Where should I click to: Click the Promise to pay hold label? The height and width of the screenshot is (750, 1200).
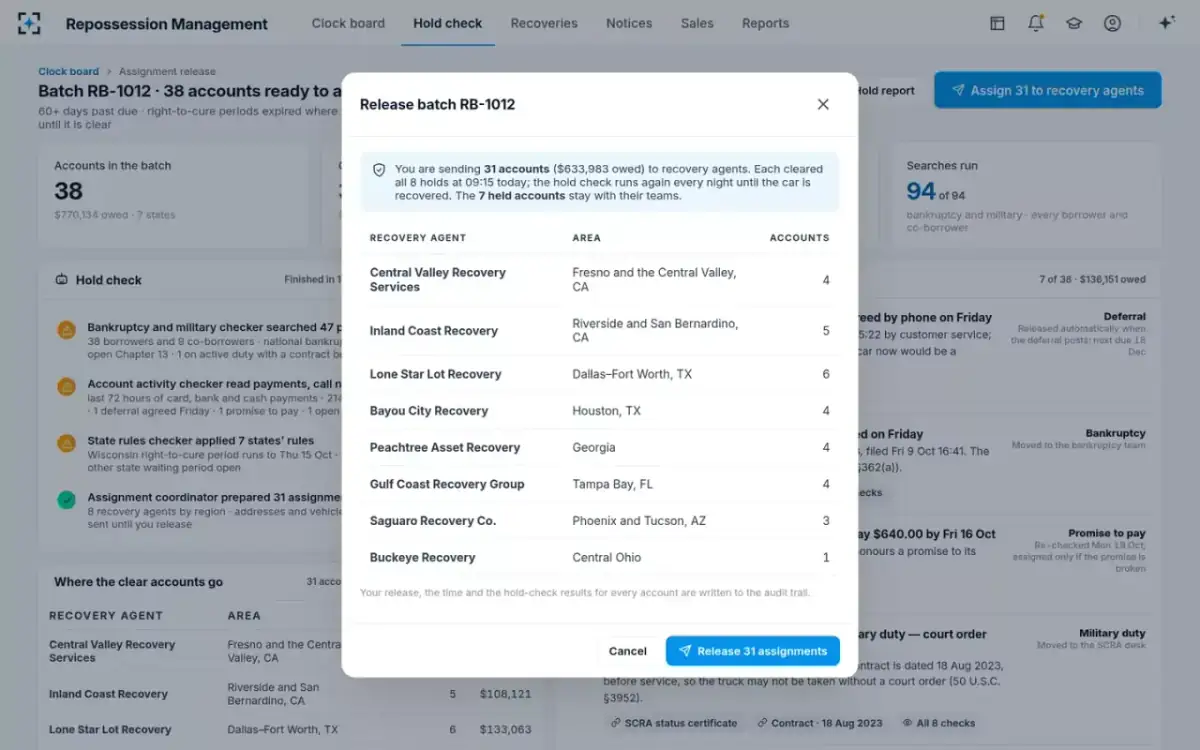tap(1107, 533)
